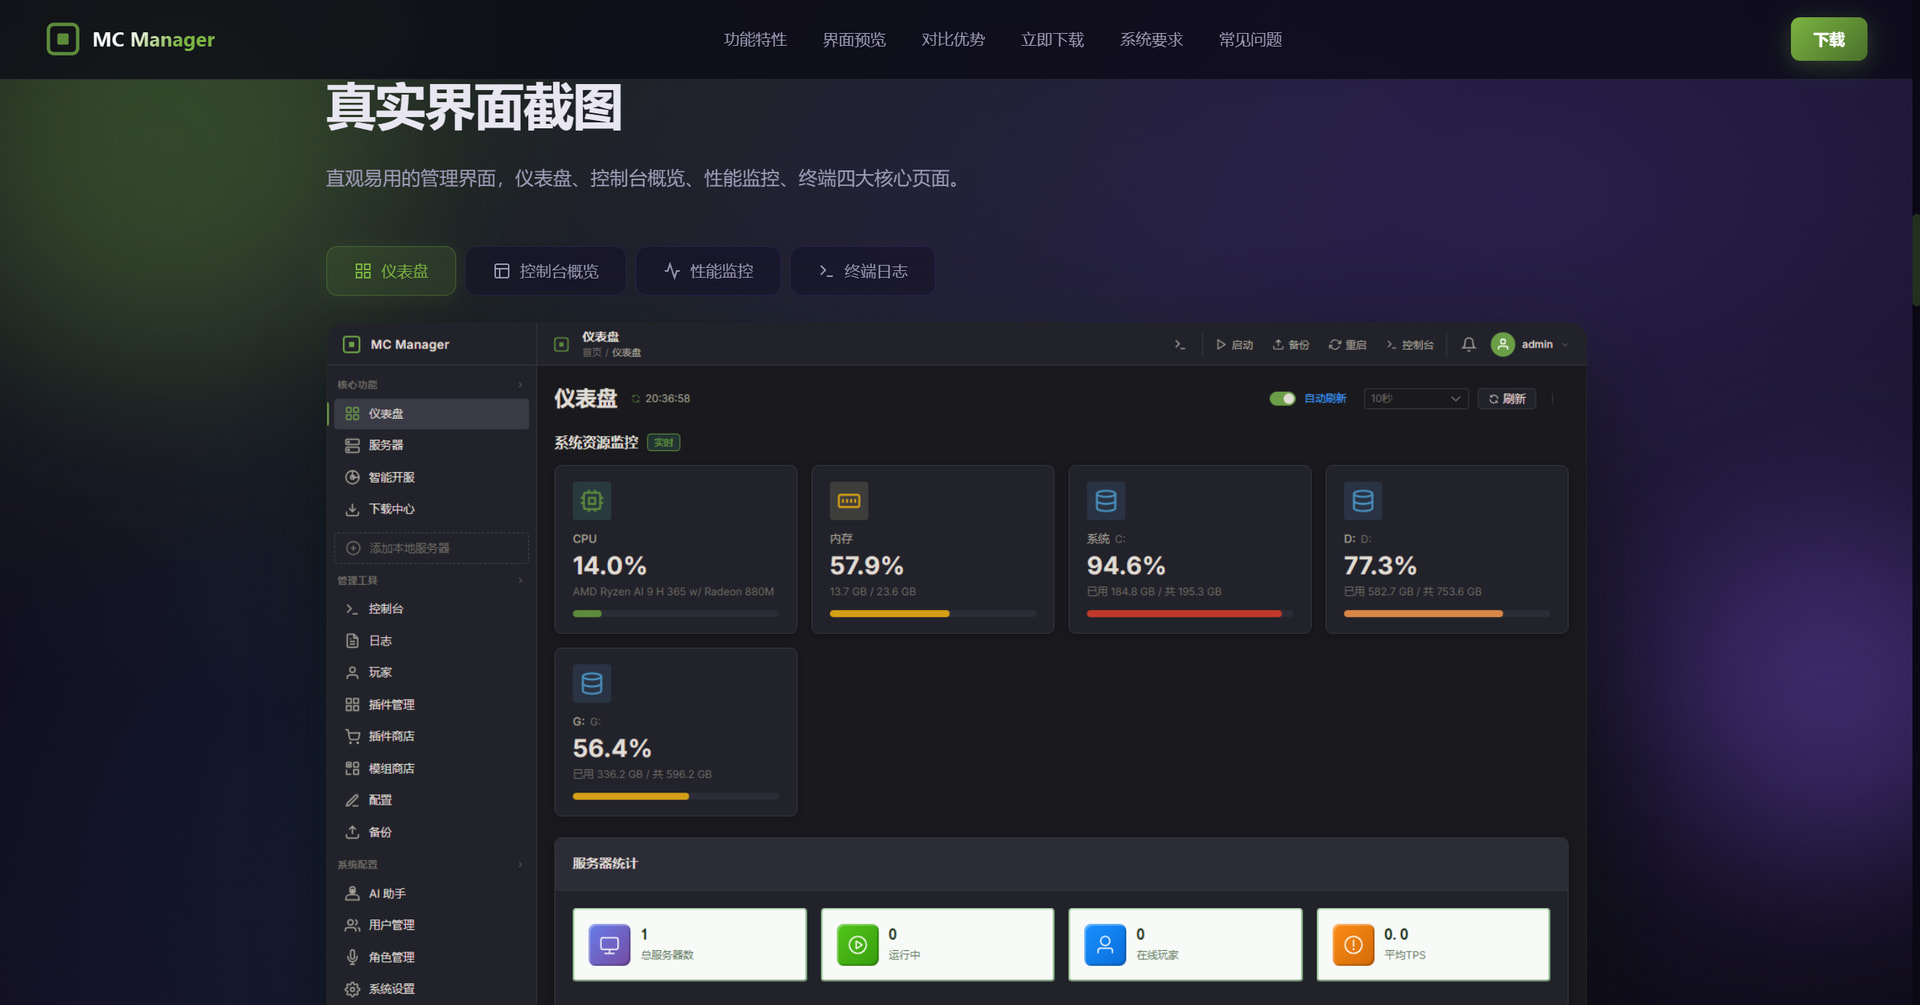The height and width of the screenshot is (1005, 1920).
Task: Click the green play icon for 运行中
Action: pyautogui.click(x=857, y=945)
